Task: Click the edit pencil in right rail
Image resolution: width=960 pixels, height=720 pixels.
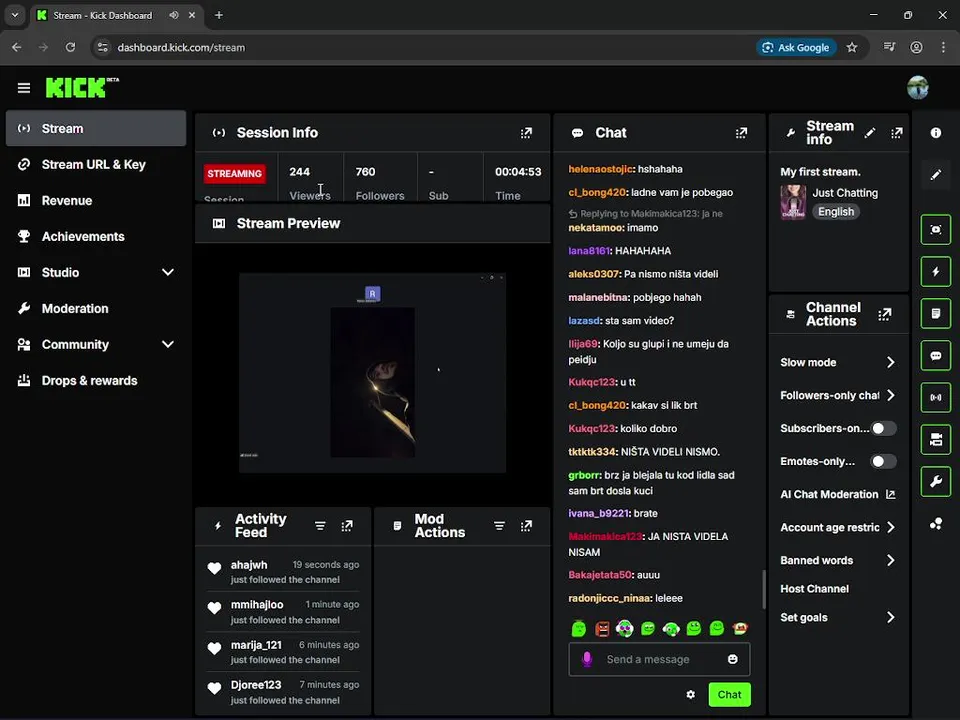Action: tap(936, 175)
